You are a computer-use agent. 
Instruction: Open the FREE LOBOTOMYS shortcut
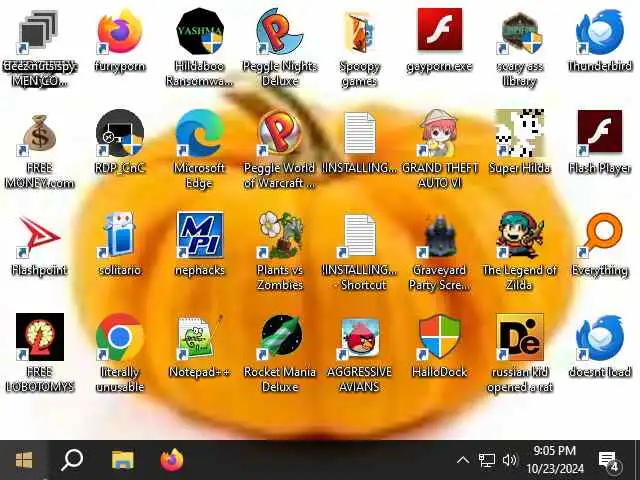[40, 337]
